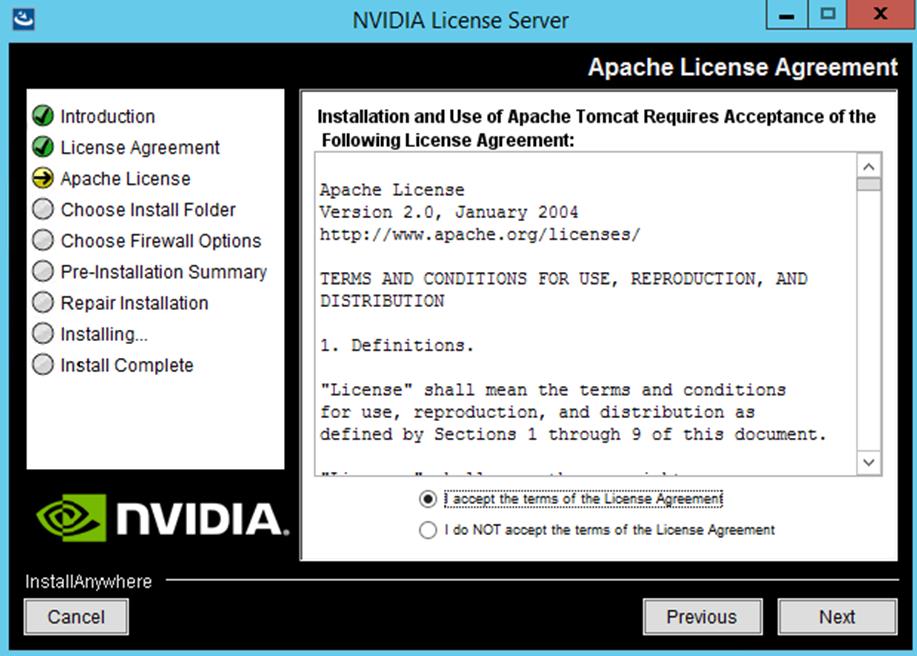Click the 'Apache License' step label
This screenshot has width=917, height=656.
click(x=126, y=178)
